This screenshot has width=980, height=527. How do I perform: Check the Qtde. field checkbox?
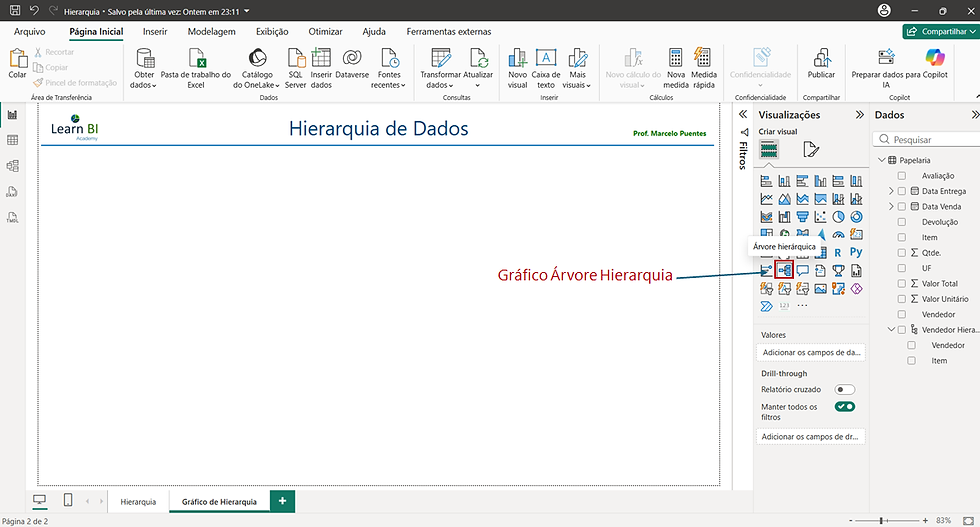tap(902, 253)
